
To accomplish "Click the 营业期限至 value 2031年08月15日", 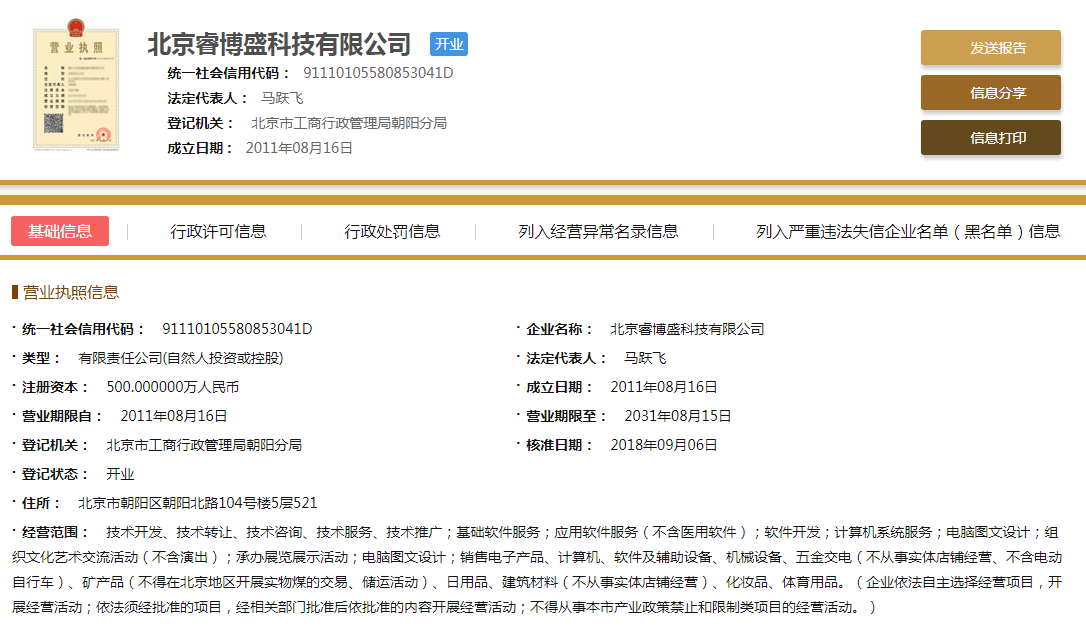I will click(678, 416).
